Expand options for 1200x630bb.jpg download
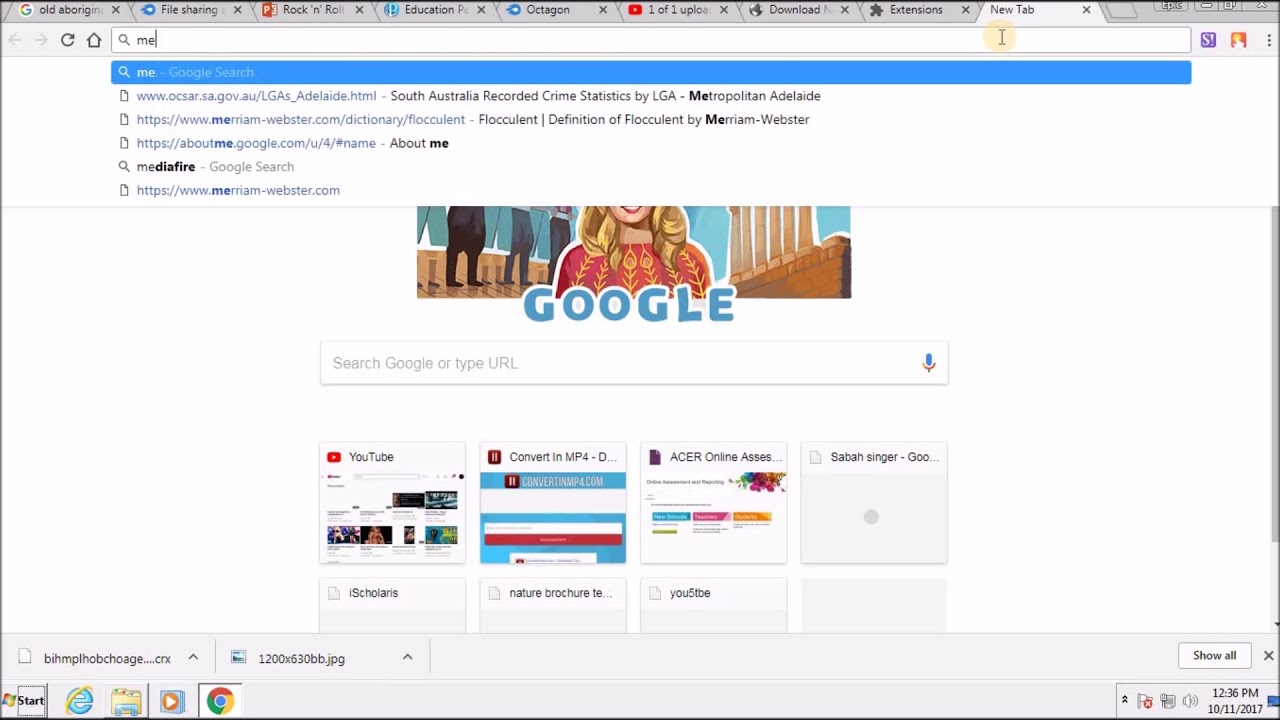Screen dimensions: 1280x720 [407, 657]
